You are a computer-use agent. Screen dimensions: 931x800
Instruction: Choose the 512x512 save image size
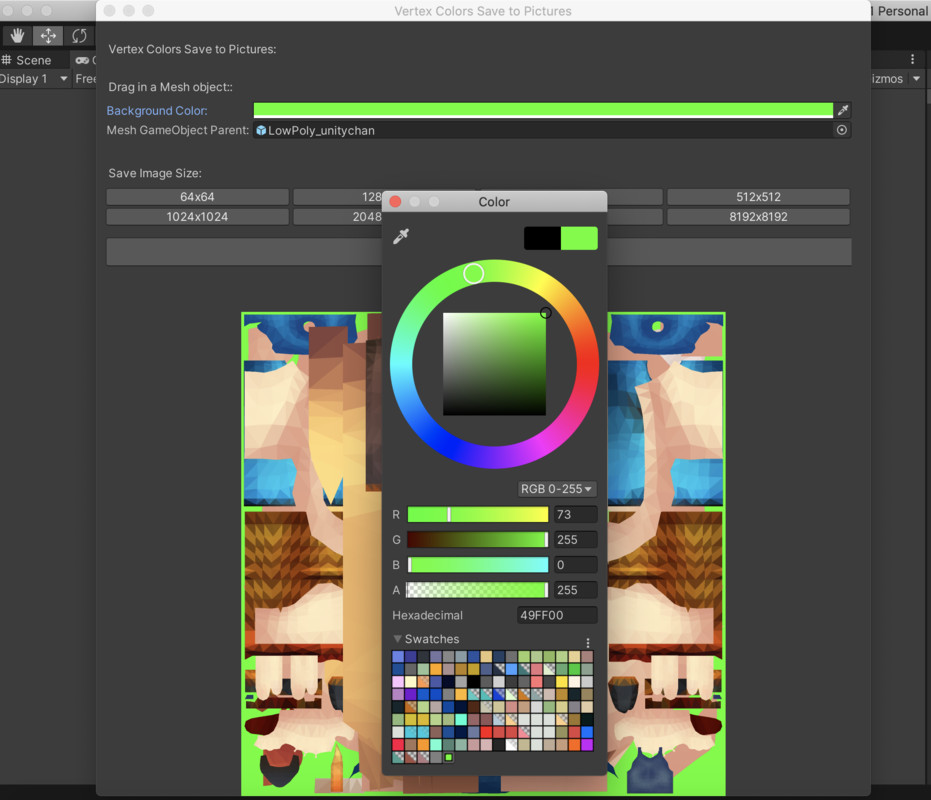pyautogui.click(x=758, y=196)
